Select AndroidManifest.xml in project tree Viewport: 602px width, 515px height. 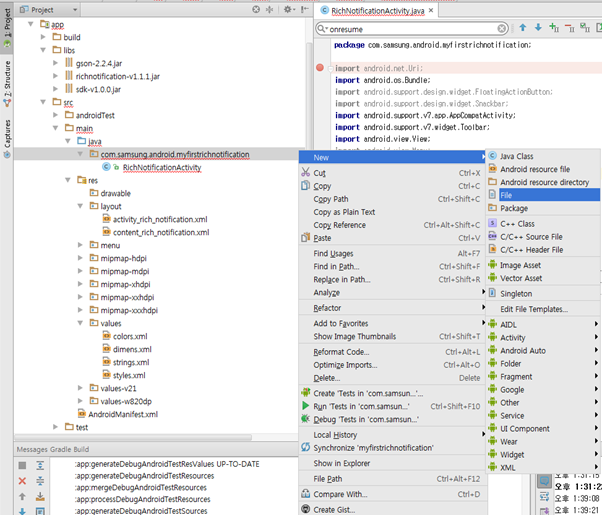point(122,414)
